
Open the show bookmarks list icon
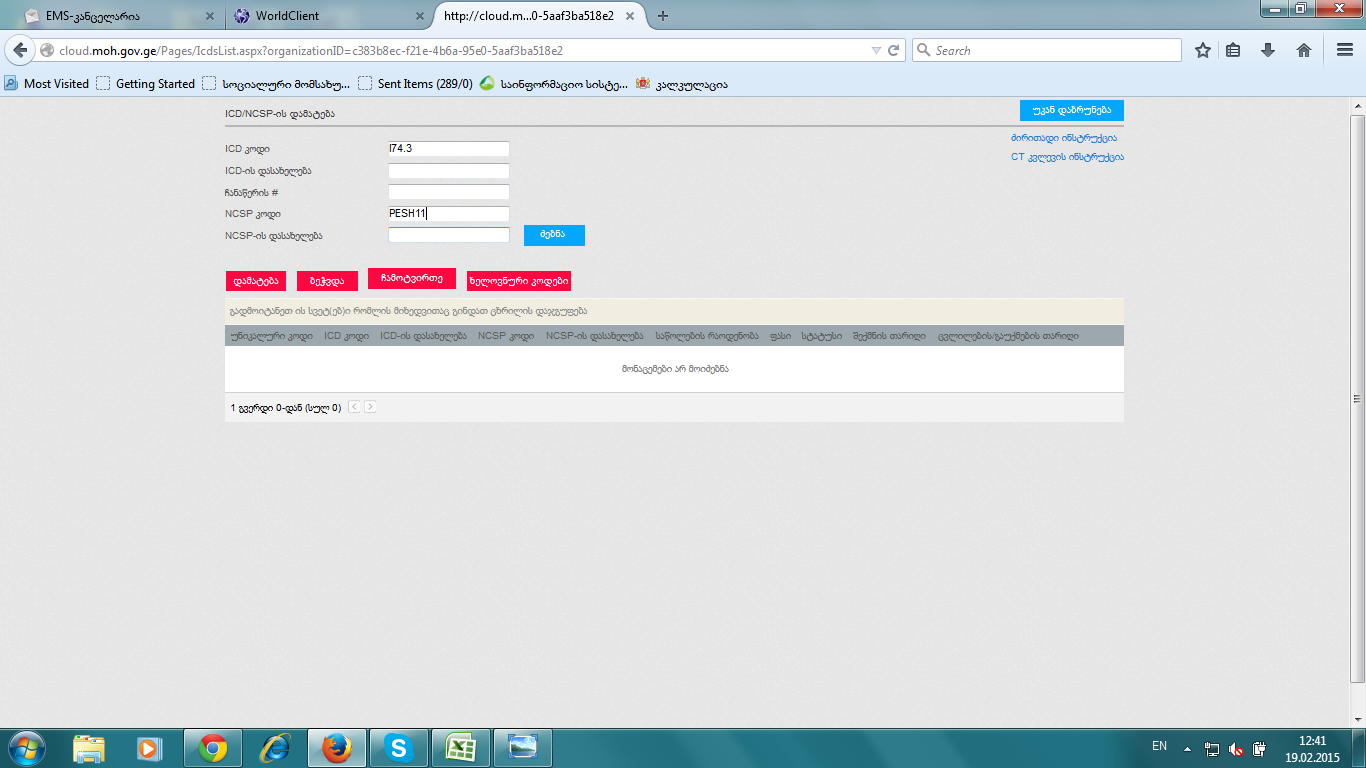click(x=1234, y=50)
